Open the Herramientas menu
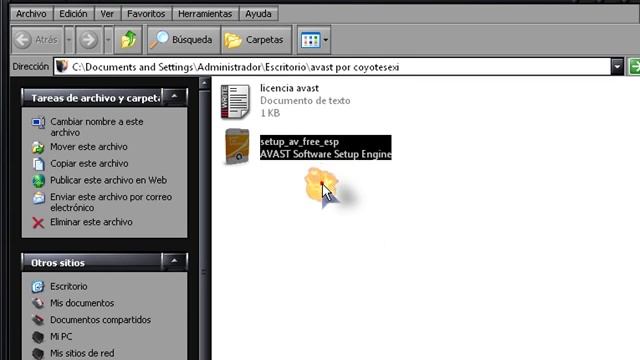The height and width of the screenshot is (360, 640). (205, 14)
